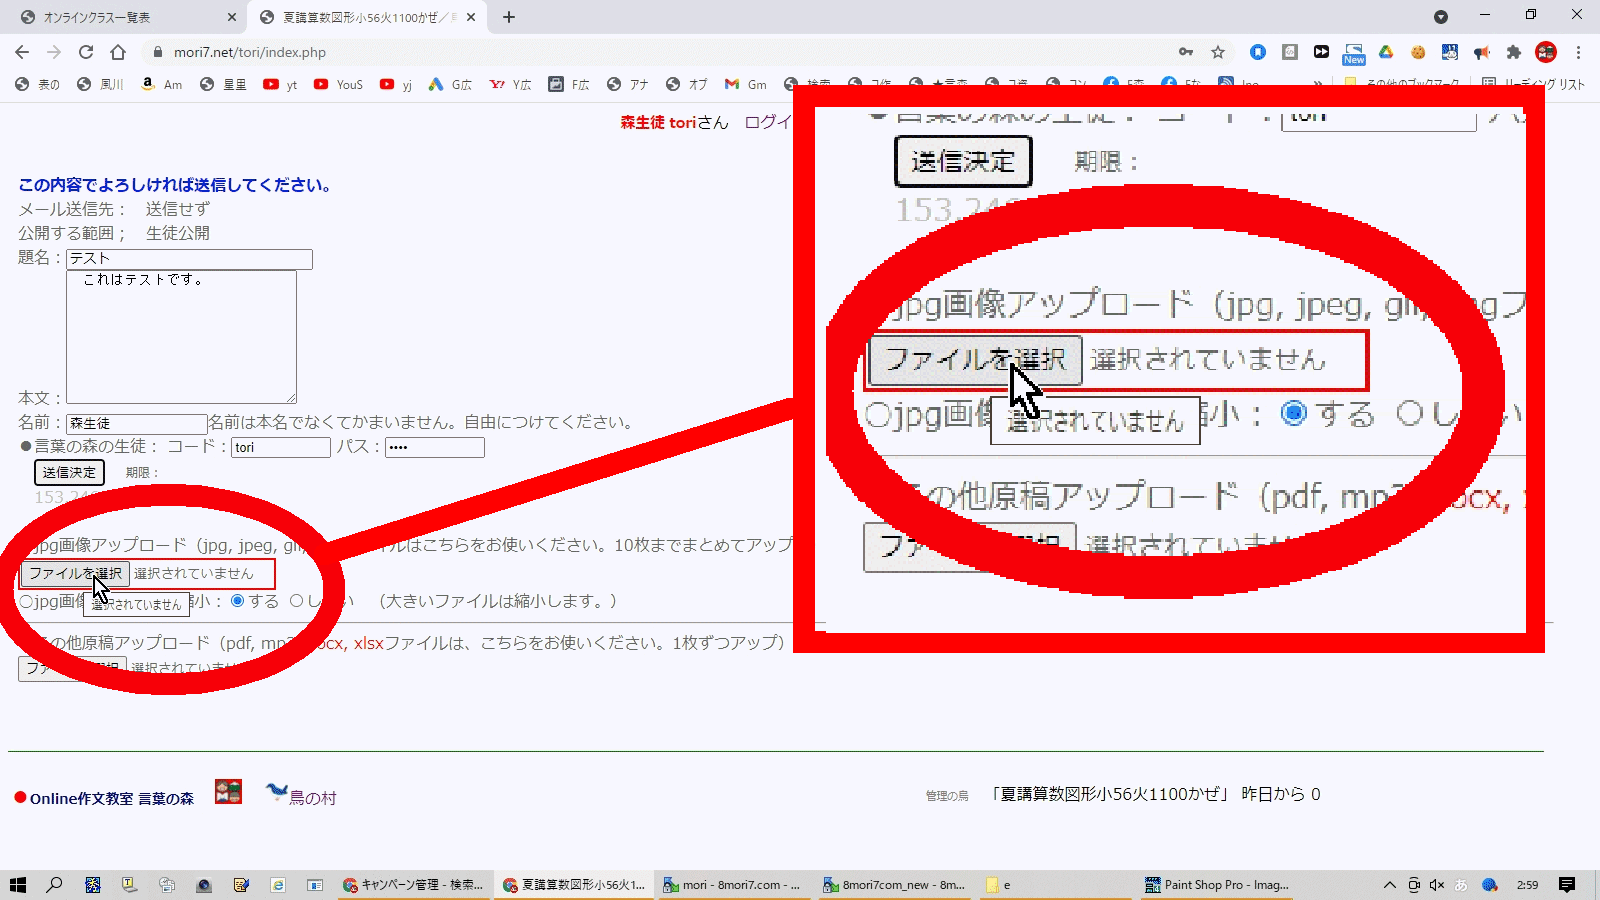Open a new browser tab
Screen dimensions: 1600x900
pos(509,17)
